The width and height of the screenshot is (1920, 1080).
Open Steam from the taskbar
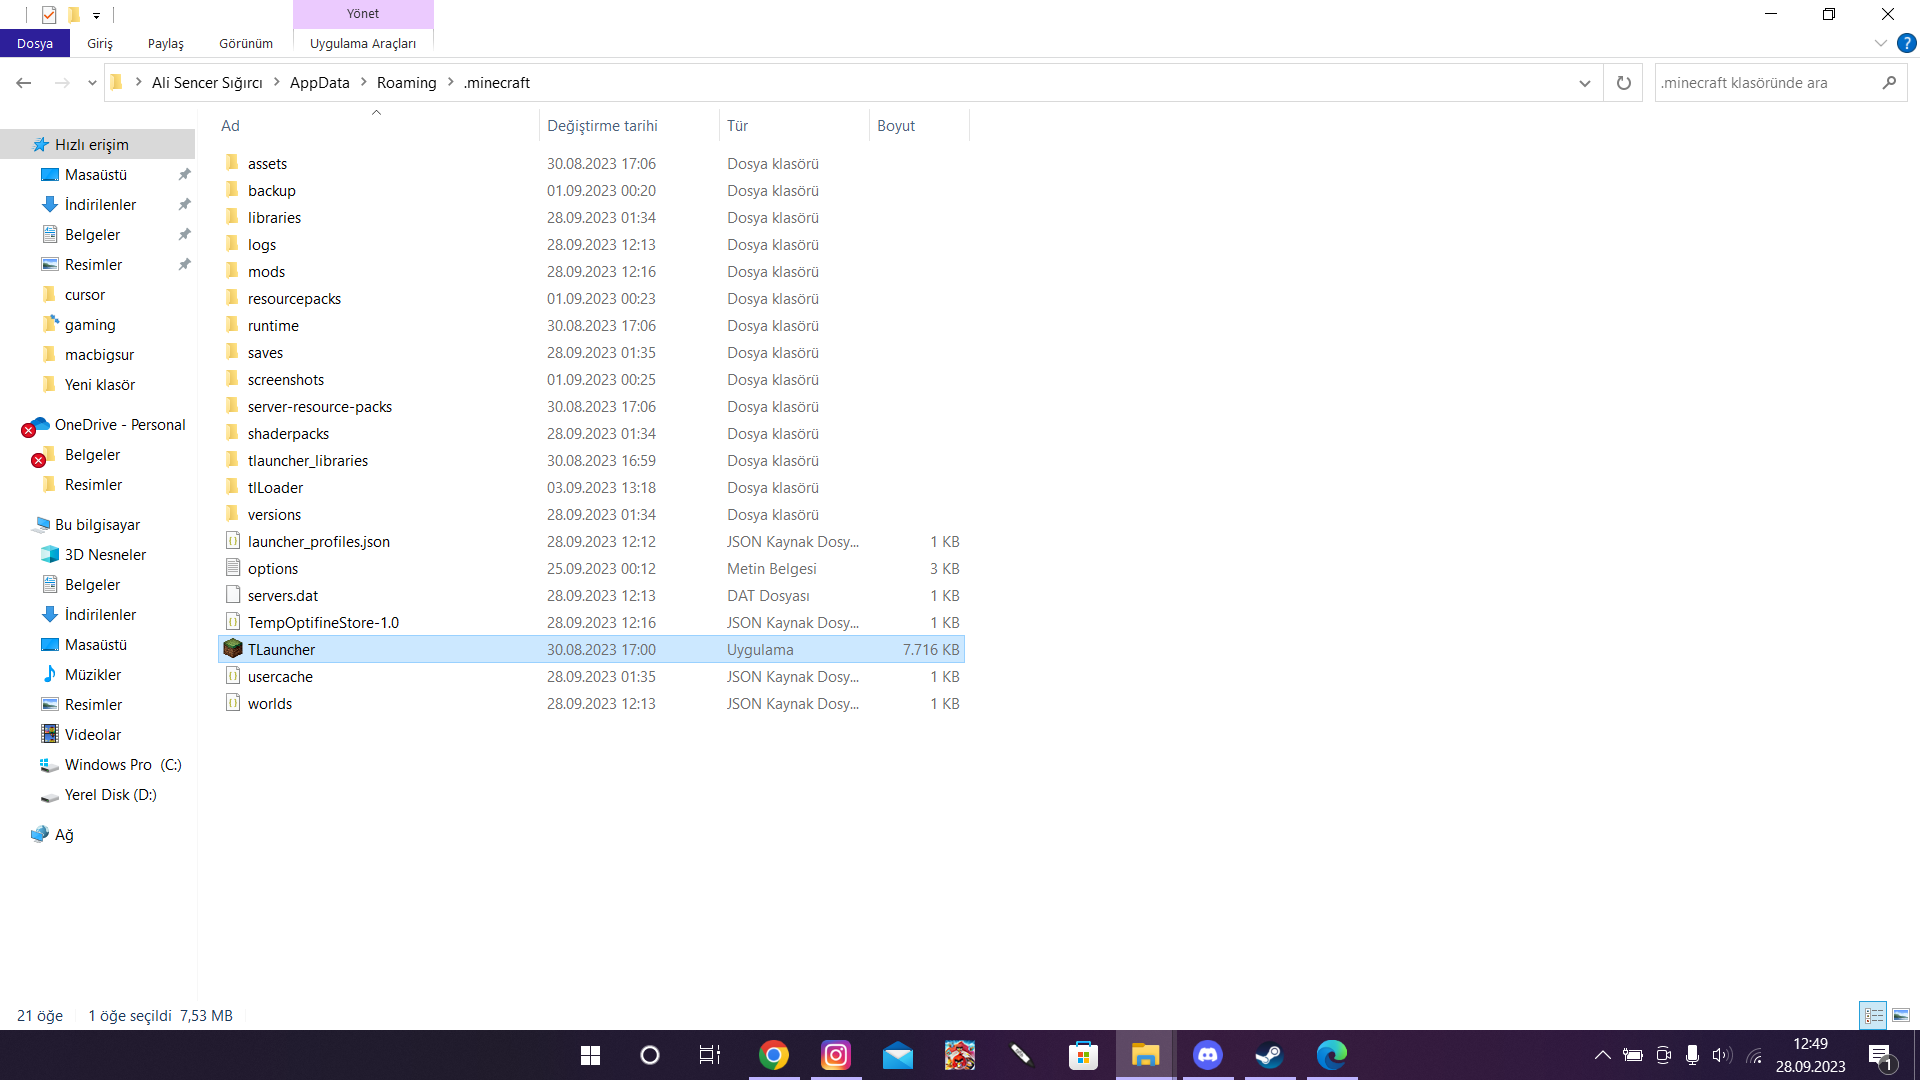click(x=1269, y=1055)
